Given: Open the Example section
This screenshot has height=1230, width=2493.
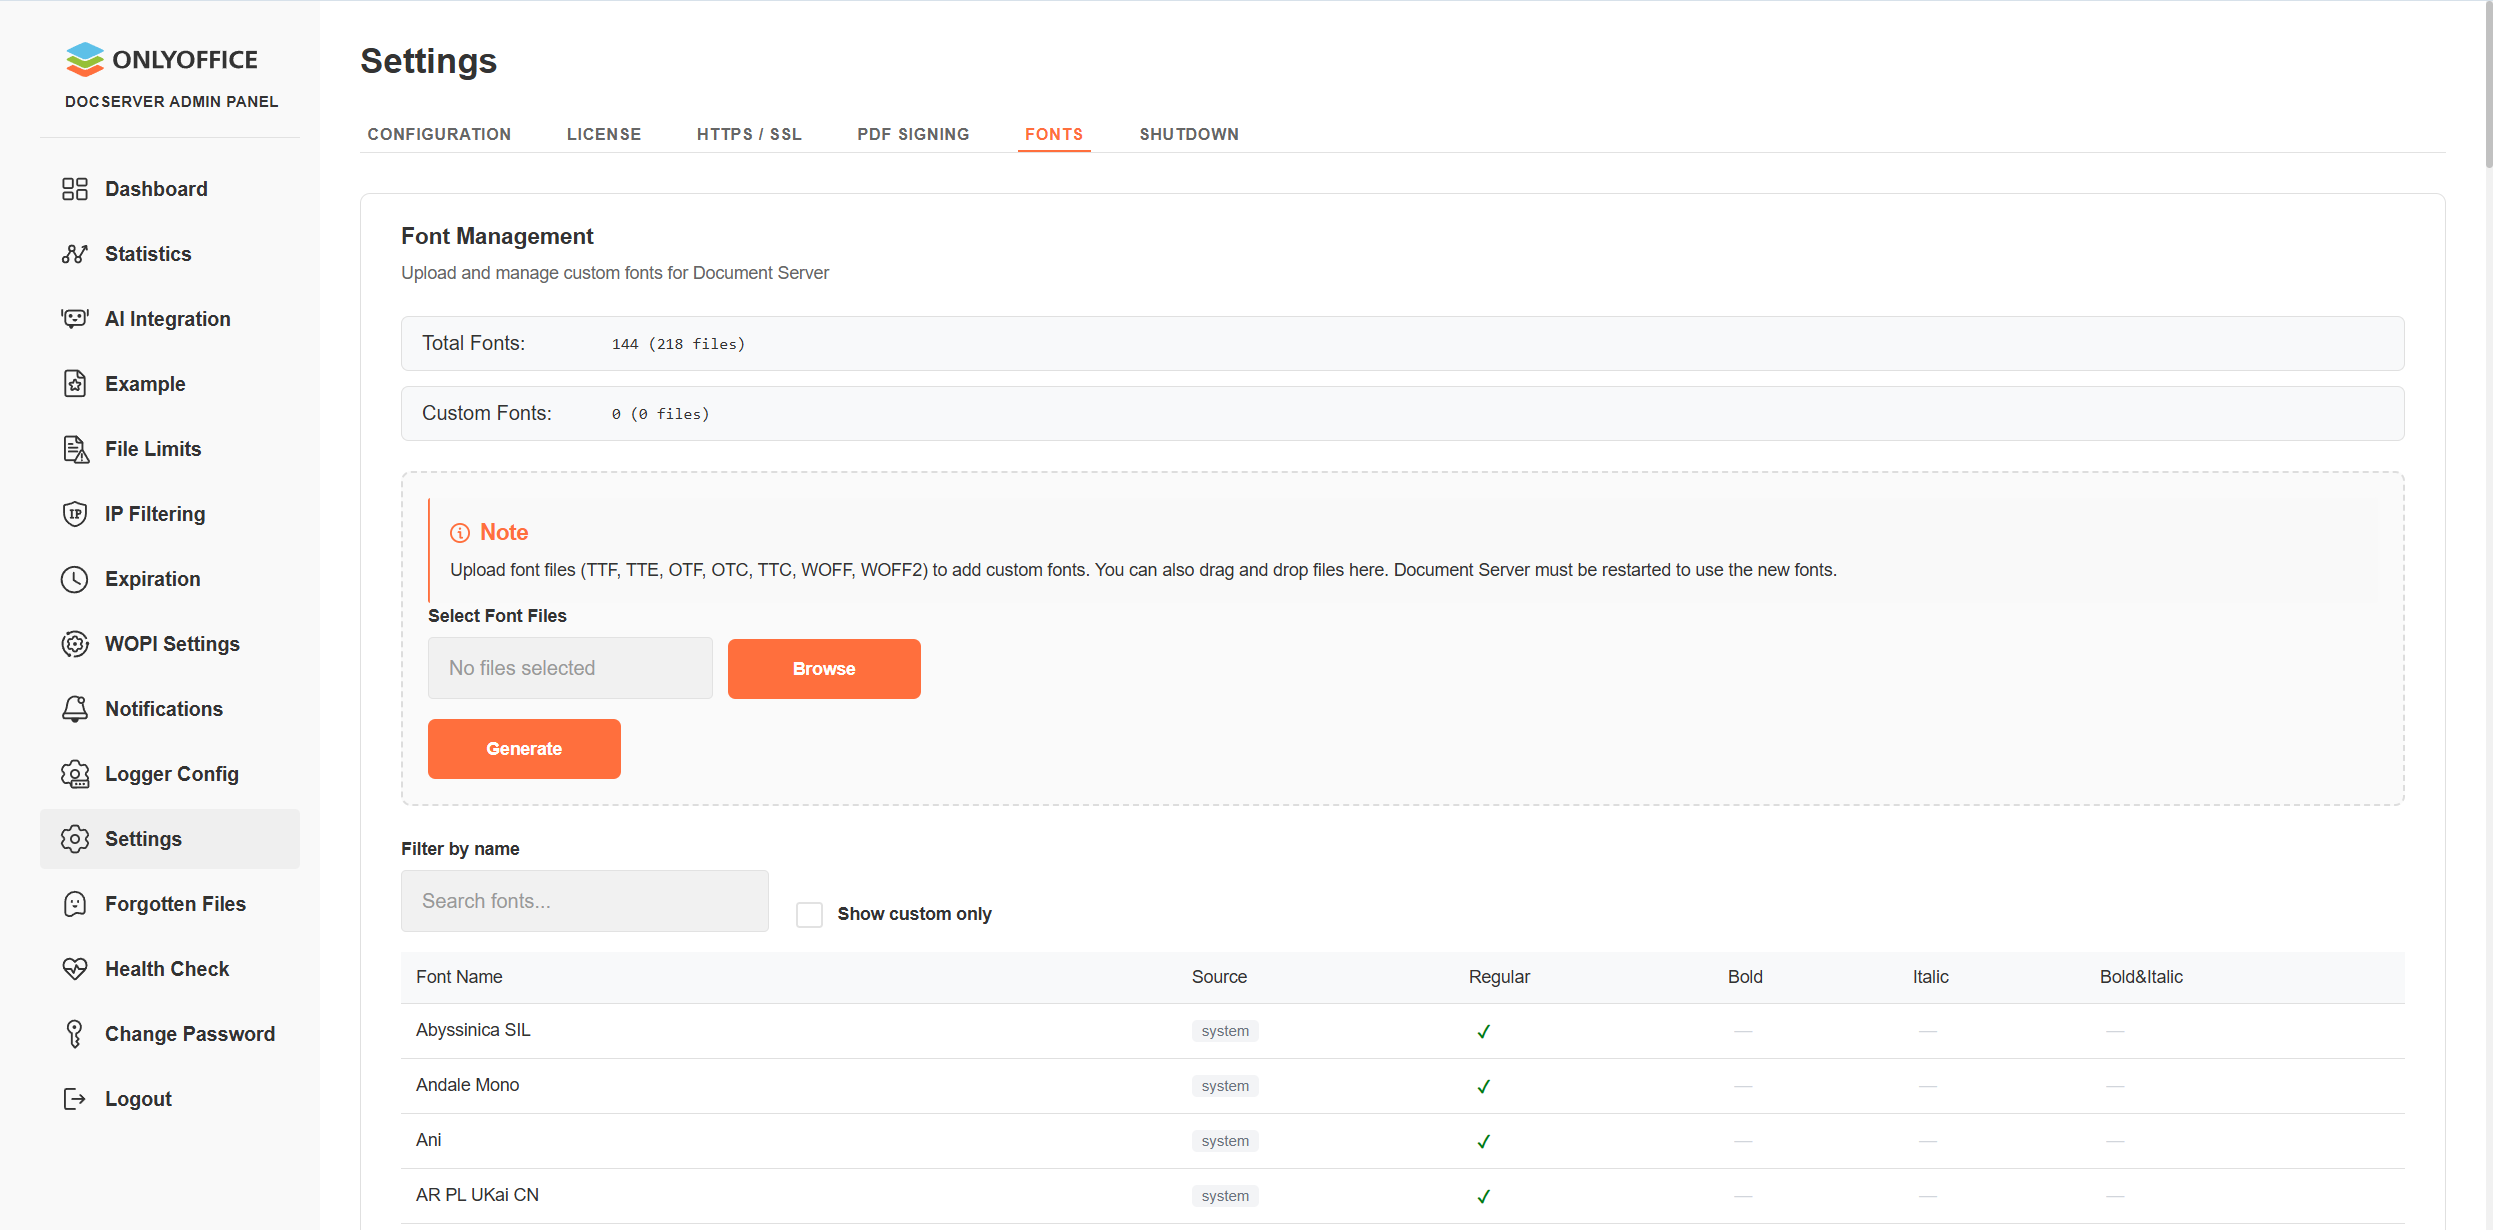Looking at the screenshot, I should (145, 383).
